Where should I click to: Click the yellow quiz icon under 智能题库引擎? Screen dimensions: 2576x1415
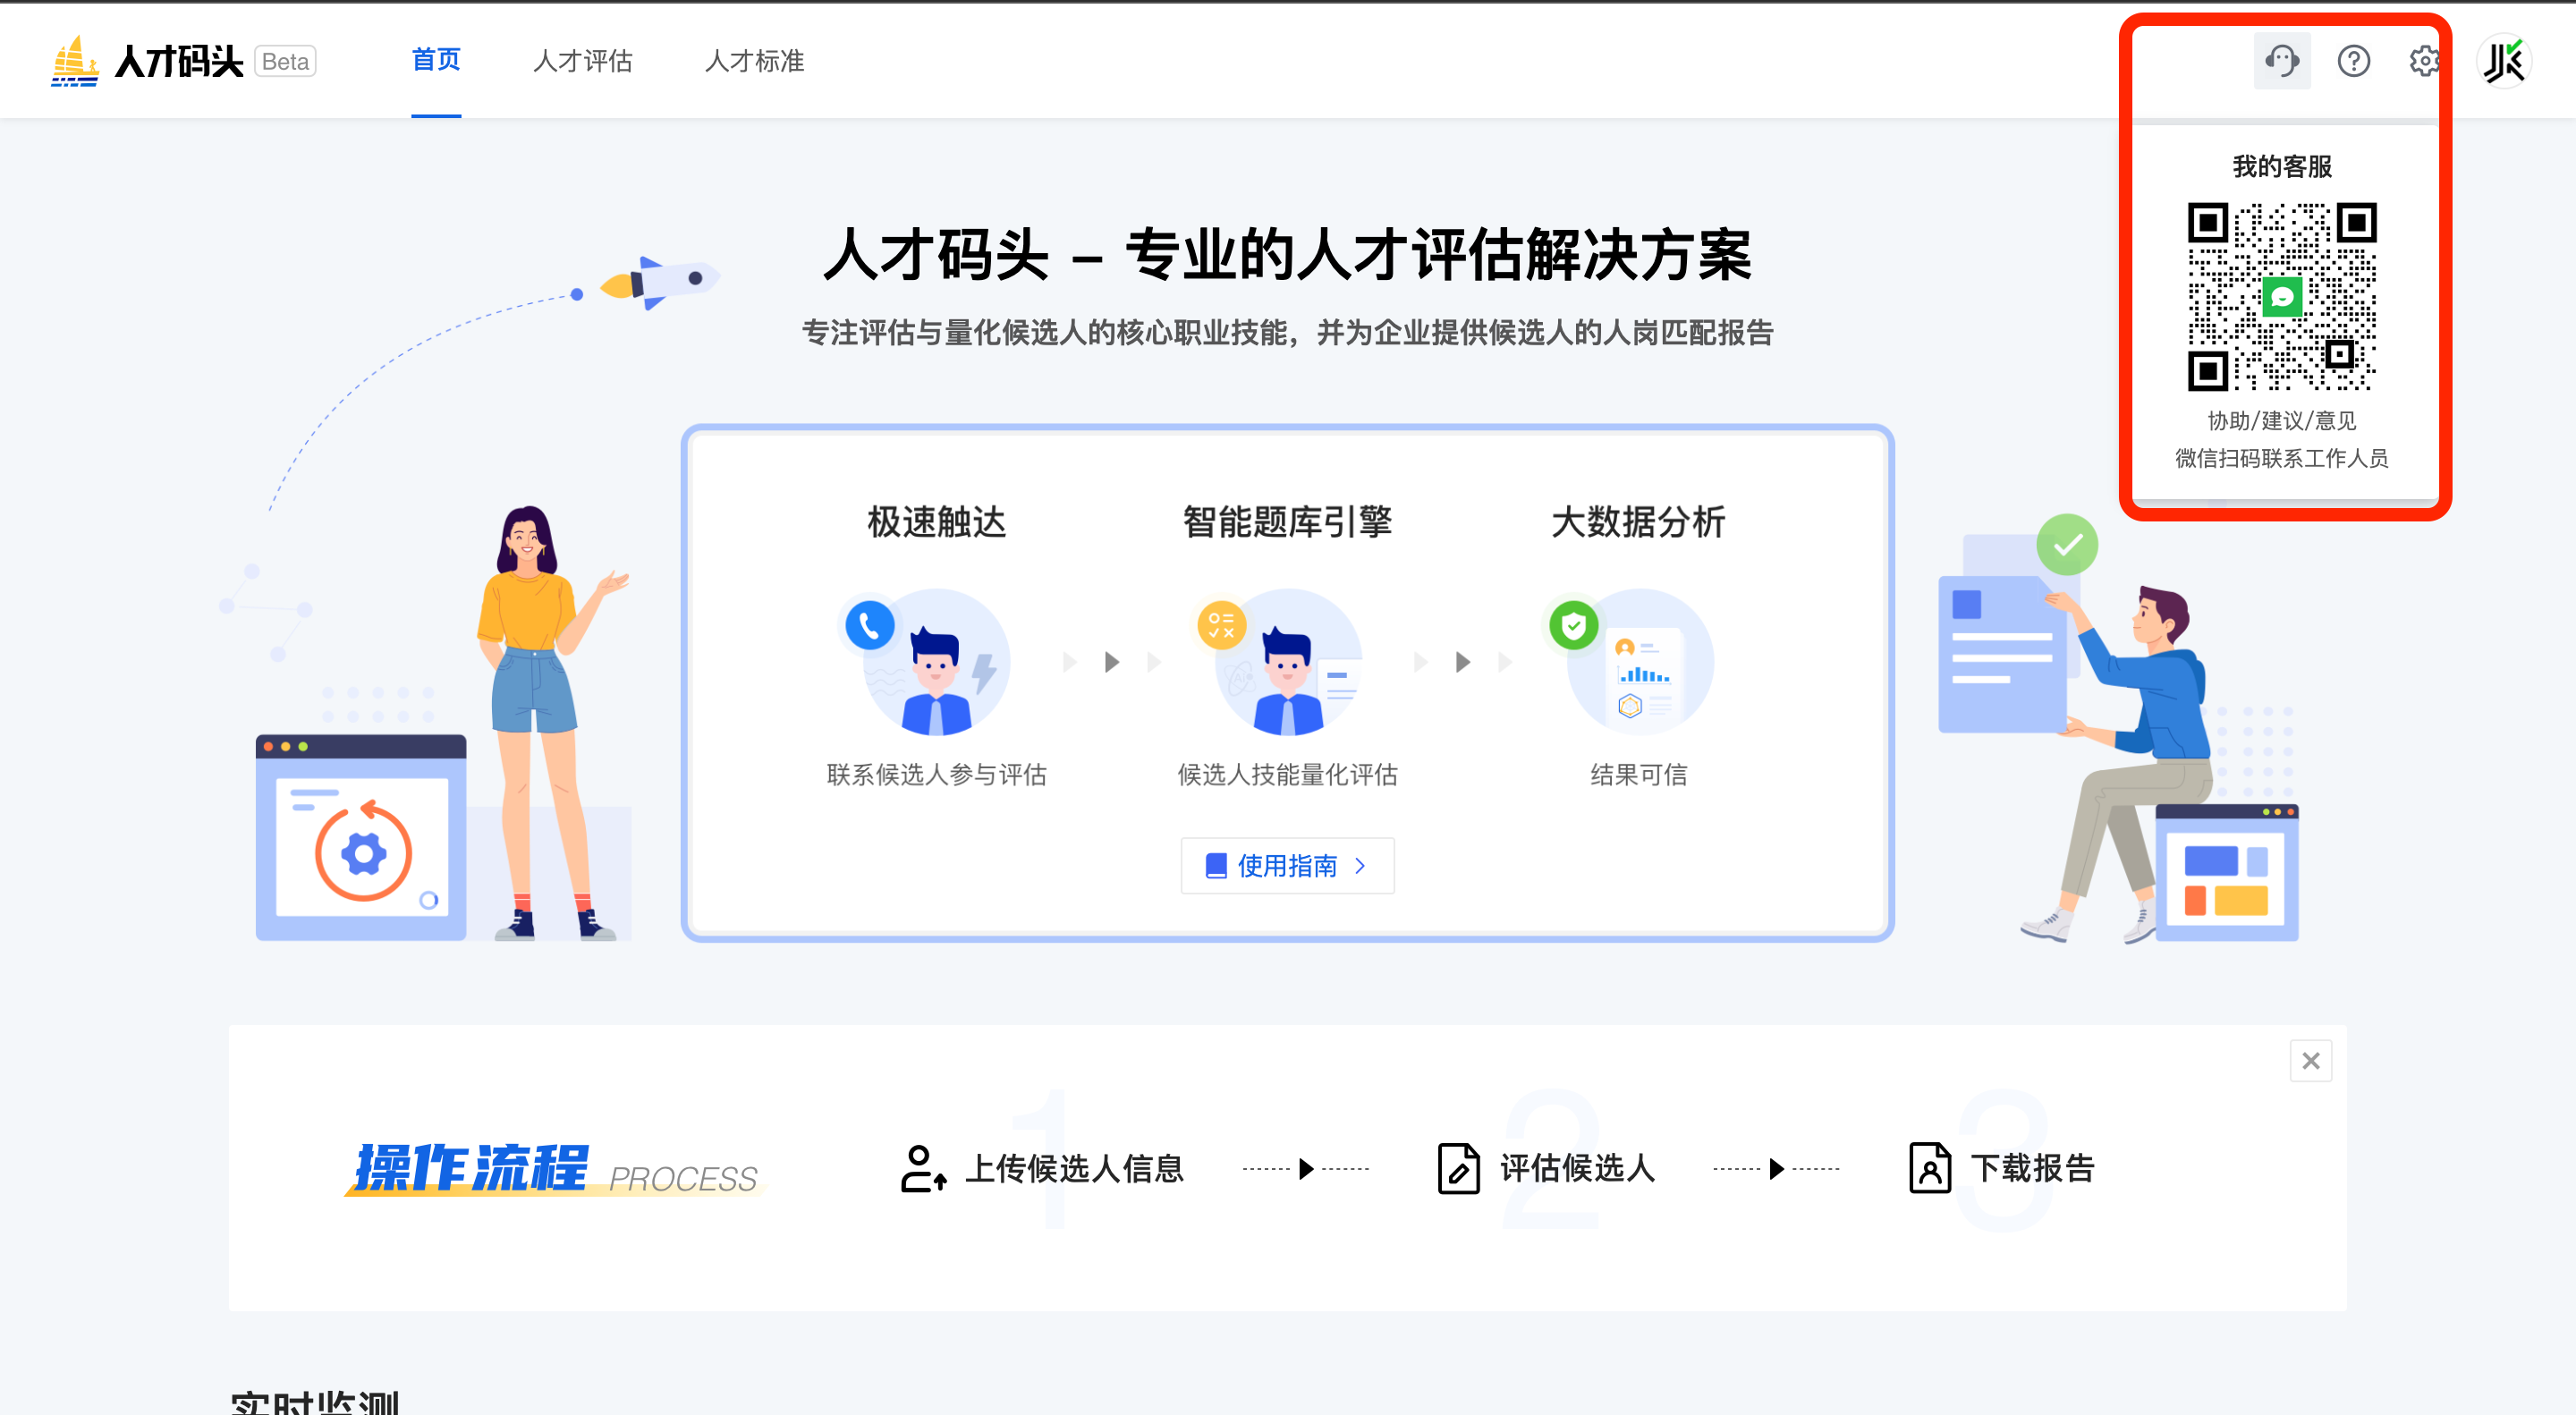coord(1221,626)
